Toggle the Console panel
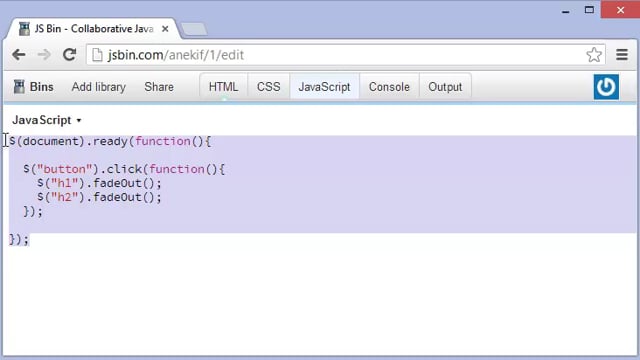This screenshot has width=640, height=360. pyautogui.click(x=389, y=87)
